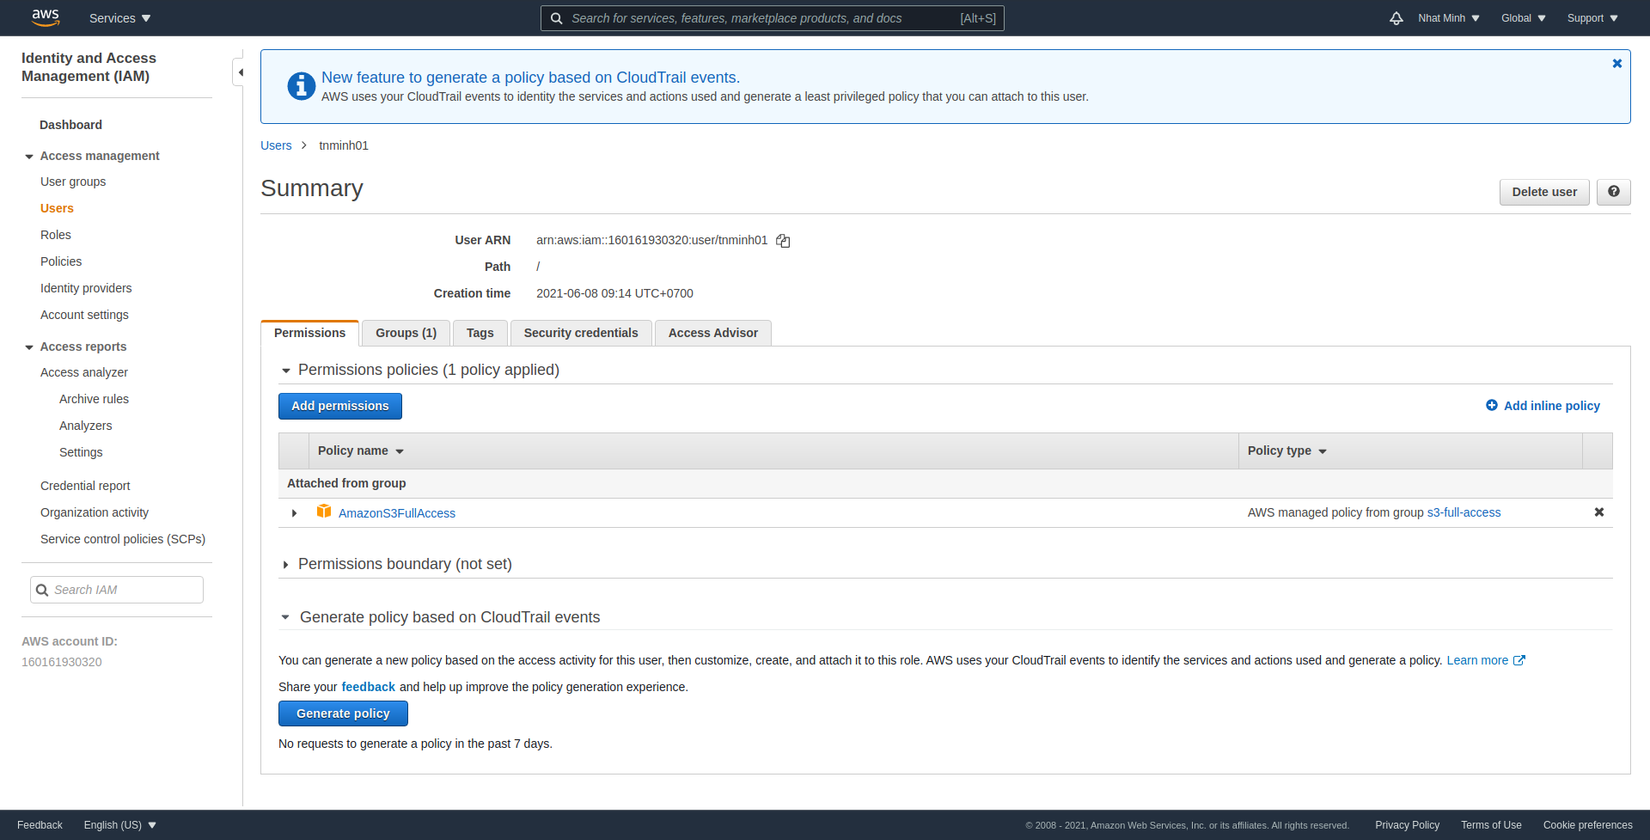
Task: Open the Terms of Use footer link
Action: (1491, 825)
